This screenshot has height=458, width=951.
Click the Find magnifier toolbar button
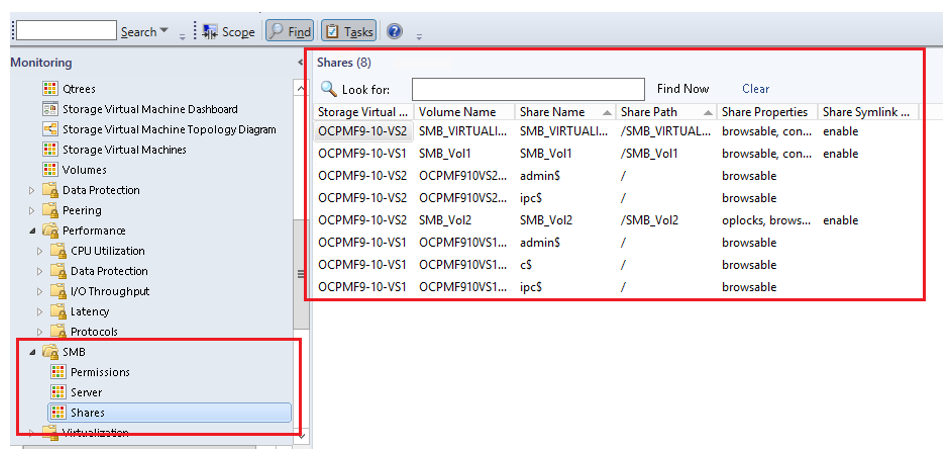[290, 32]
